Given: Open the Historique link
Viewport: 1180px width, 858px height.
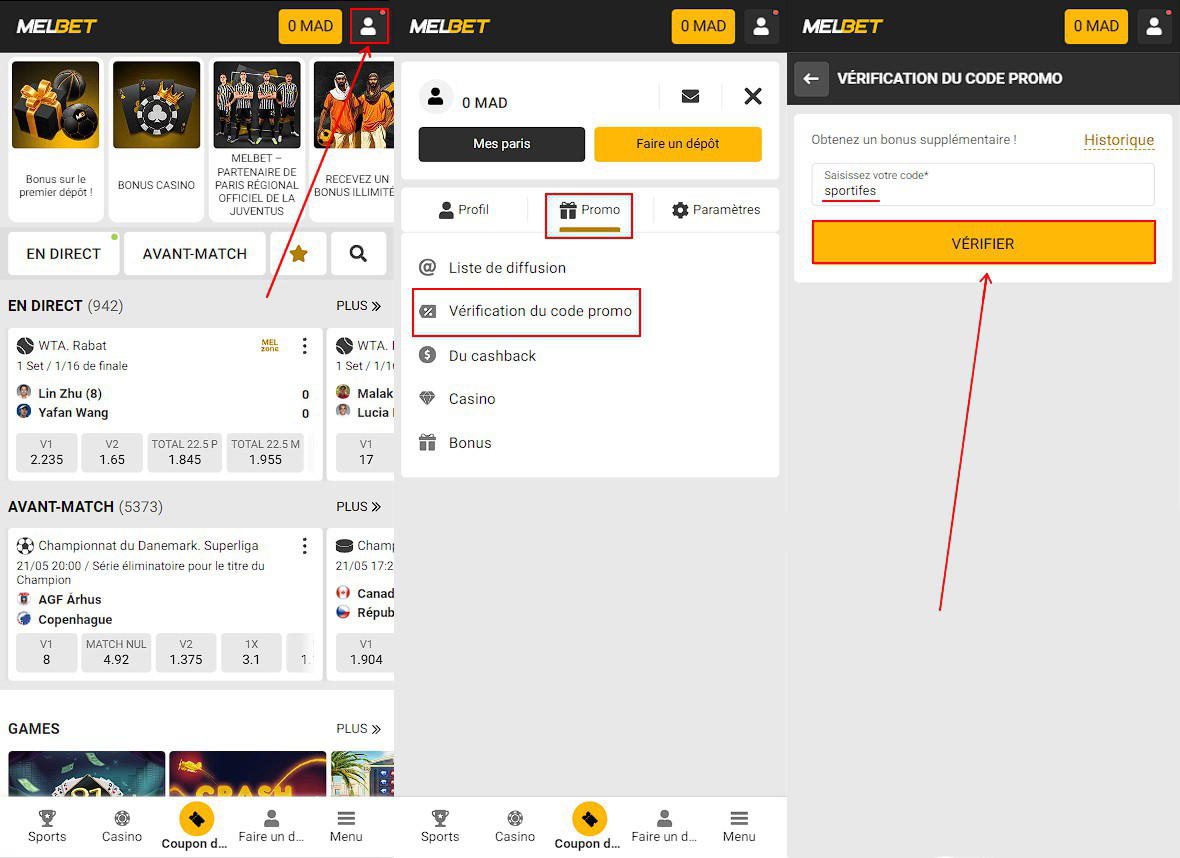Looking at the screenshot, I should pos(1118,140).
